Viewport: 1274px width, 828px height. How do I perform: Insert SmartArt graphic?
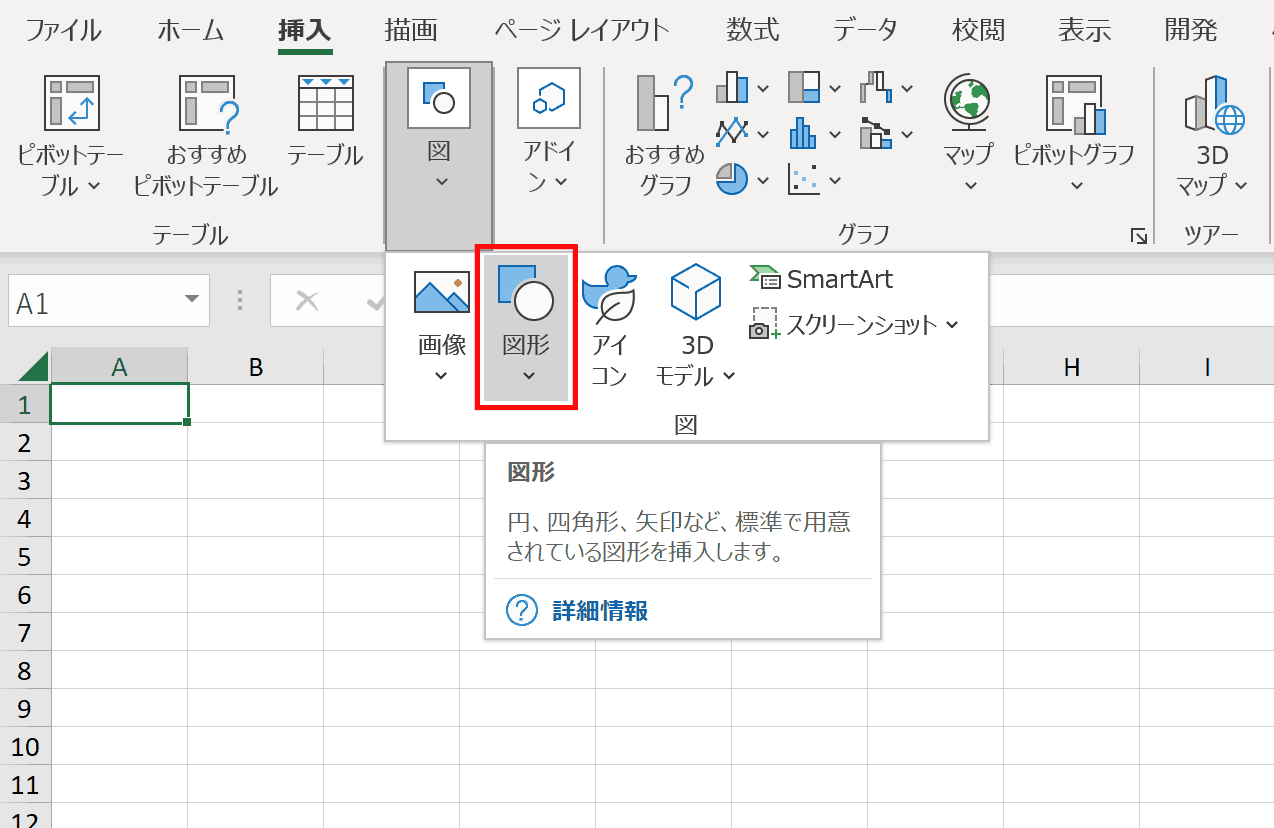point(822,279)
